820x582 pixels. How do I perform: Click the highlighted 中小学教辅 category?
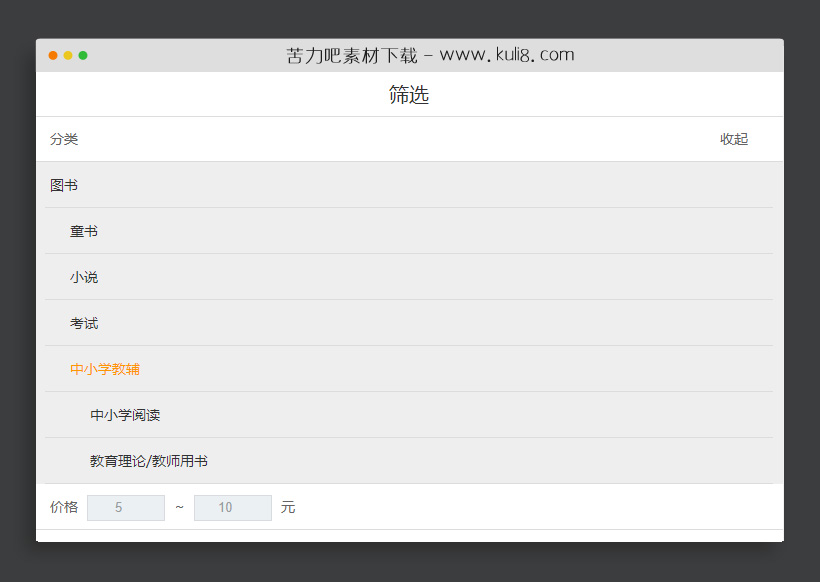click(x=104, y=369)
